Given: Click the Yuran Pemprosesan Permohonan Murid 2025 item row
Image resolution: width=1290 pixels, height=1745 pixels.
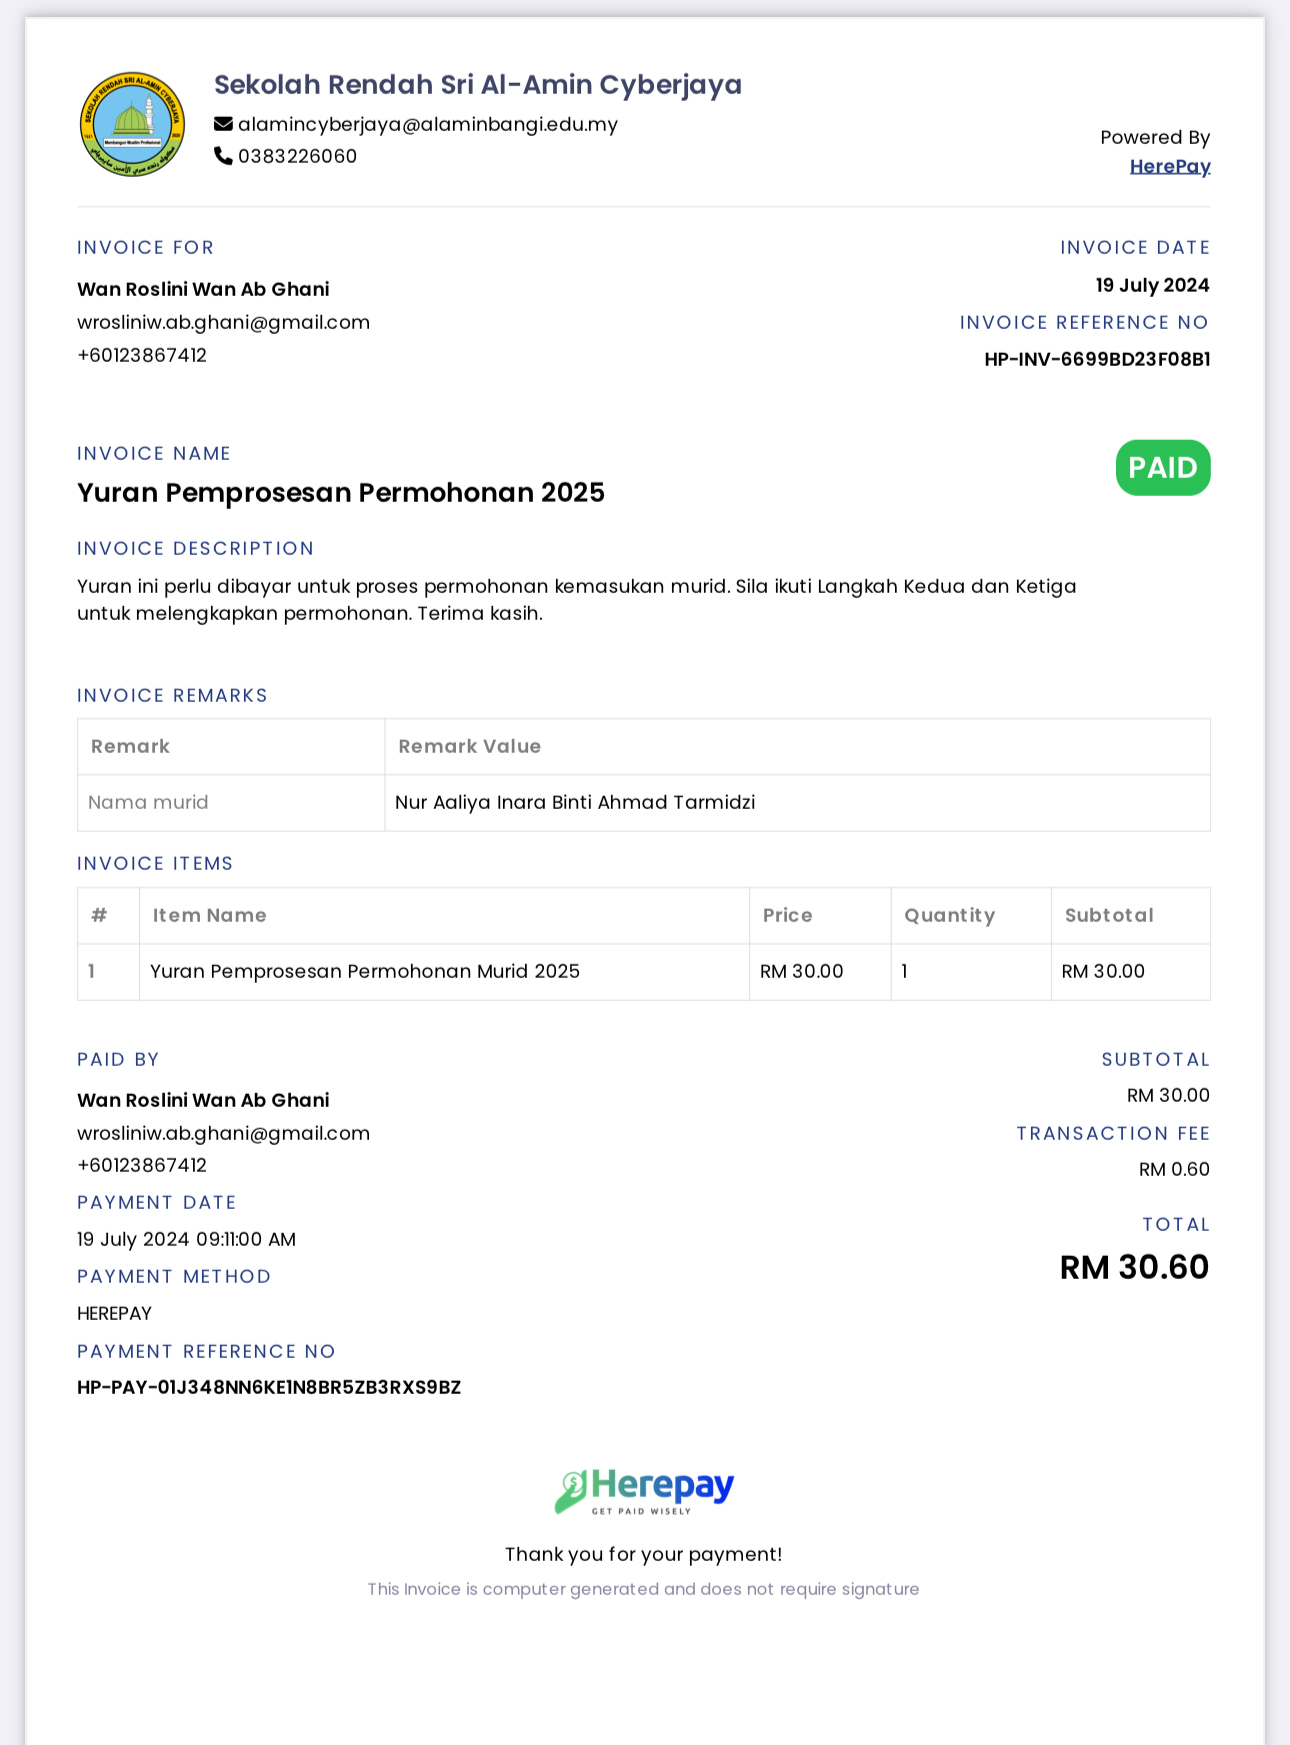Looking at the screenshot, I should pyautogui.click(x=644, y=972).
